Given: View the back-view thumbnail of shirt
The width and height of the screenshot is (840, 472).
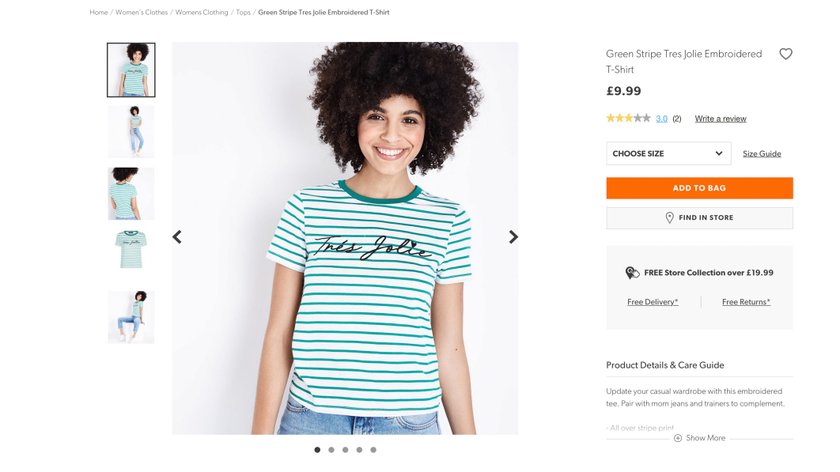Looking at the screenshot, I should (x=131, y=193).
